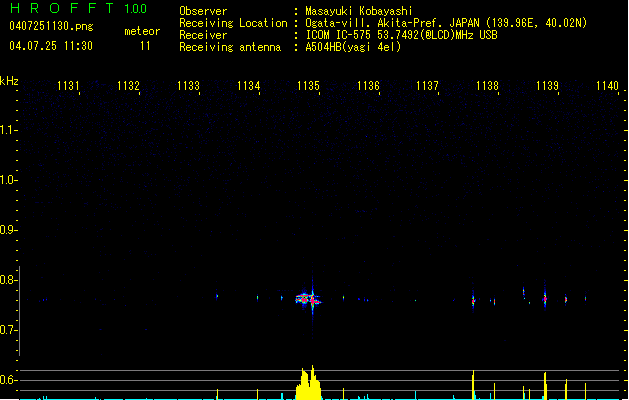Click the 1134 time axis label
Image resolution: width=629 pixels, height=400 pixels.
pyautogui.click(x=248, y=86)
